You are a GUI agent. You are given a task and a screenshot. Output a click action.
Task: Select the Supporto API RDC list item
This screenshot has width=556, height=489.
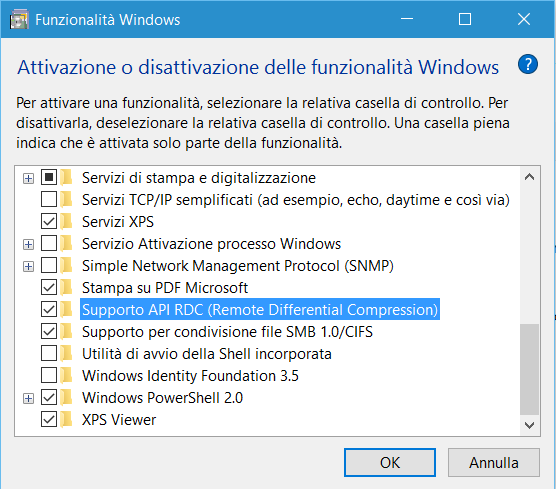(x=260, y=309)
